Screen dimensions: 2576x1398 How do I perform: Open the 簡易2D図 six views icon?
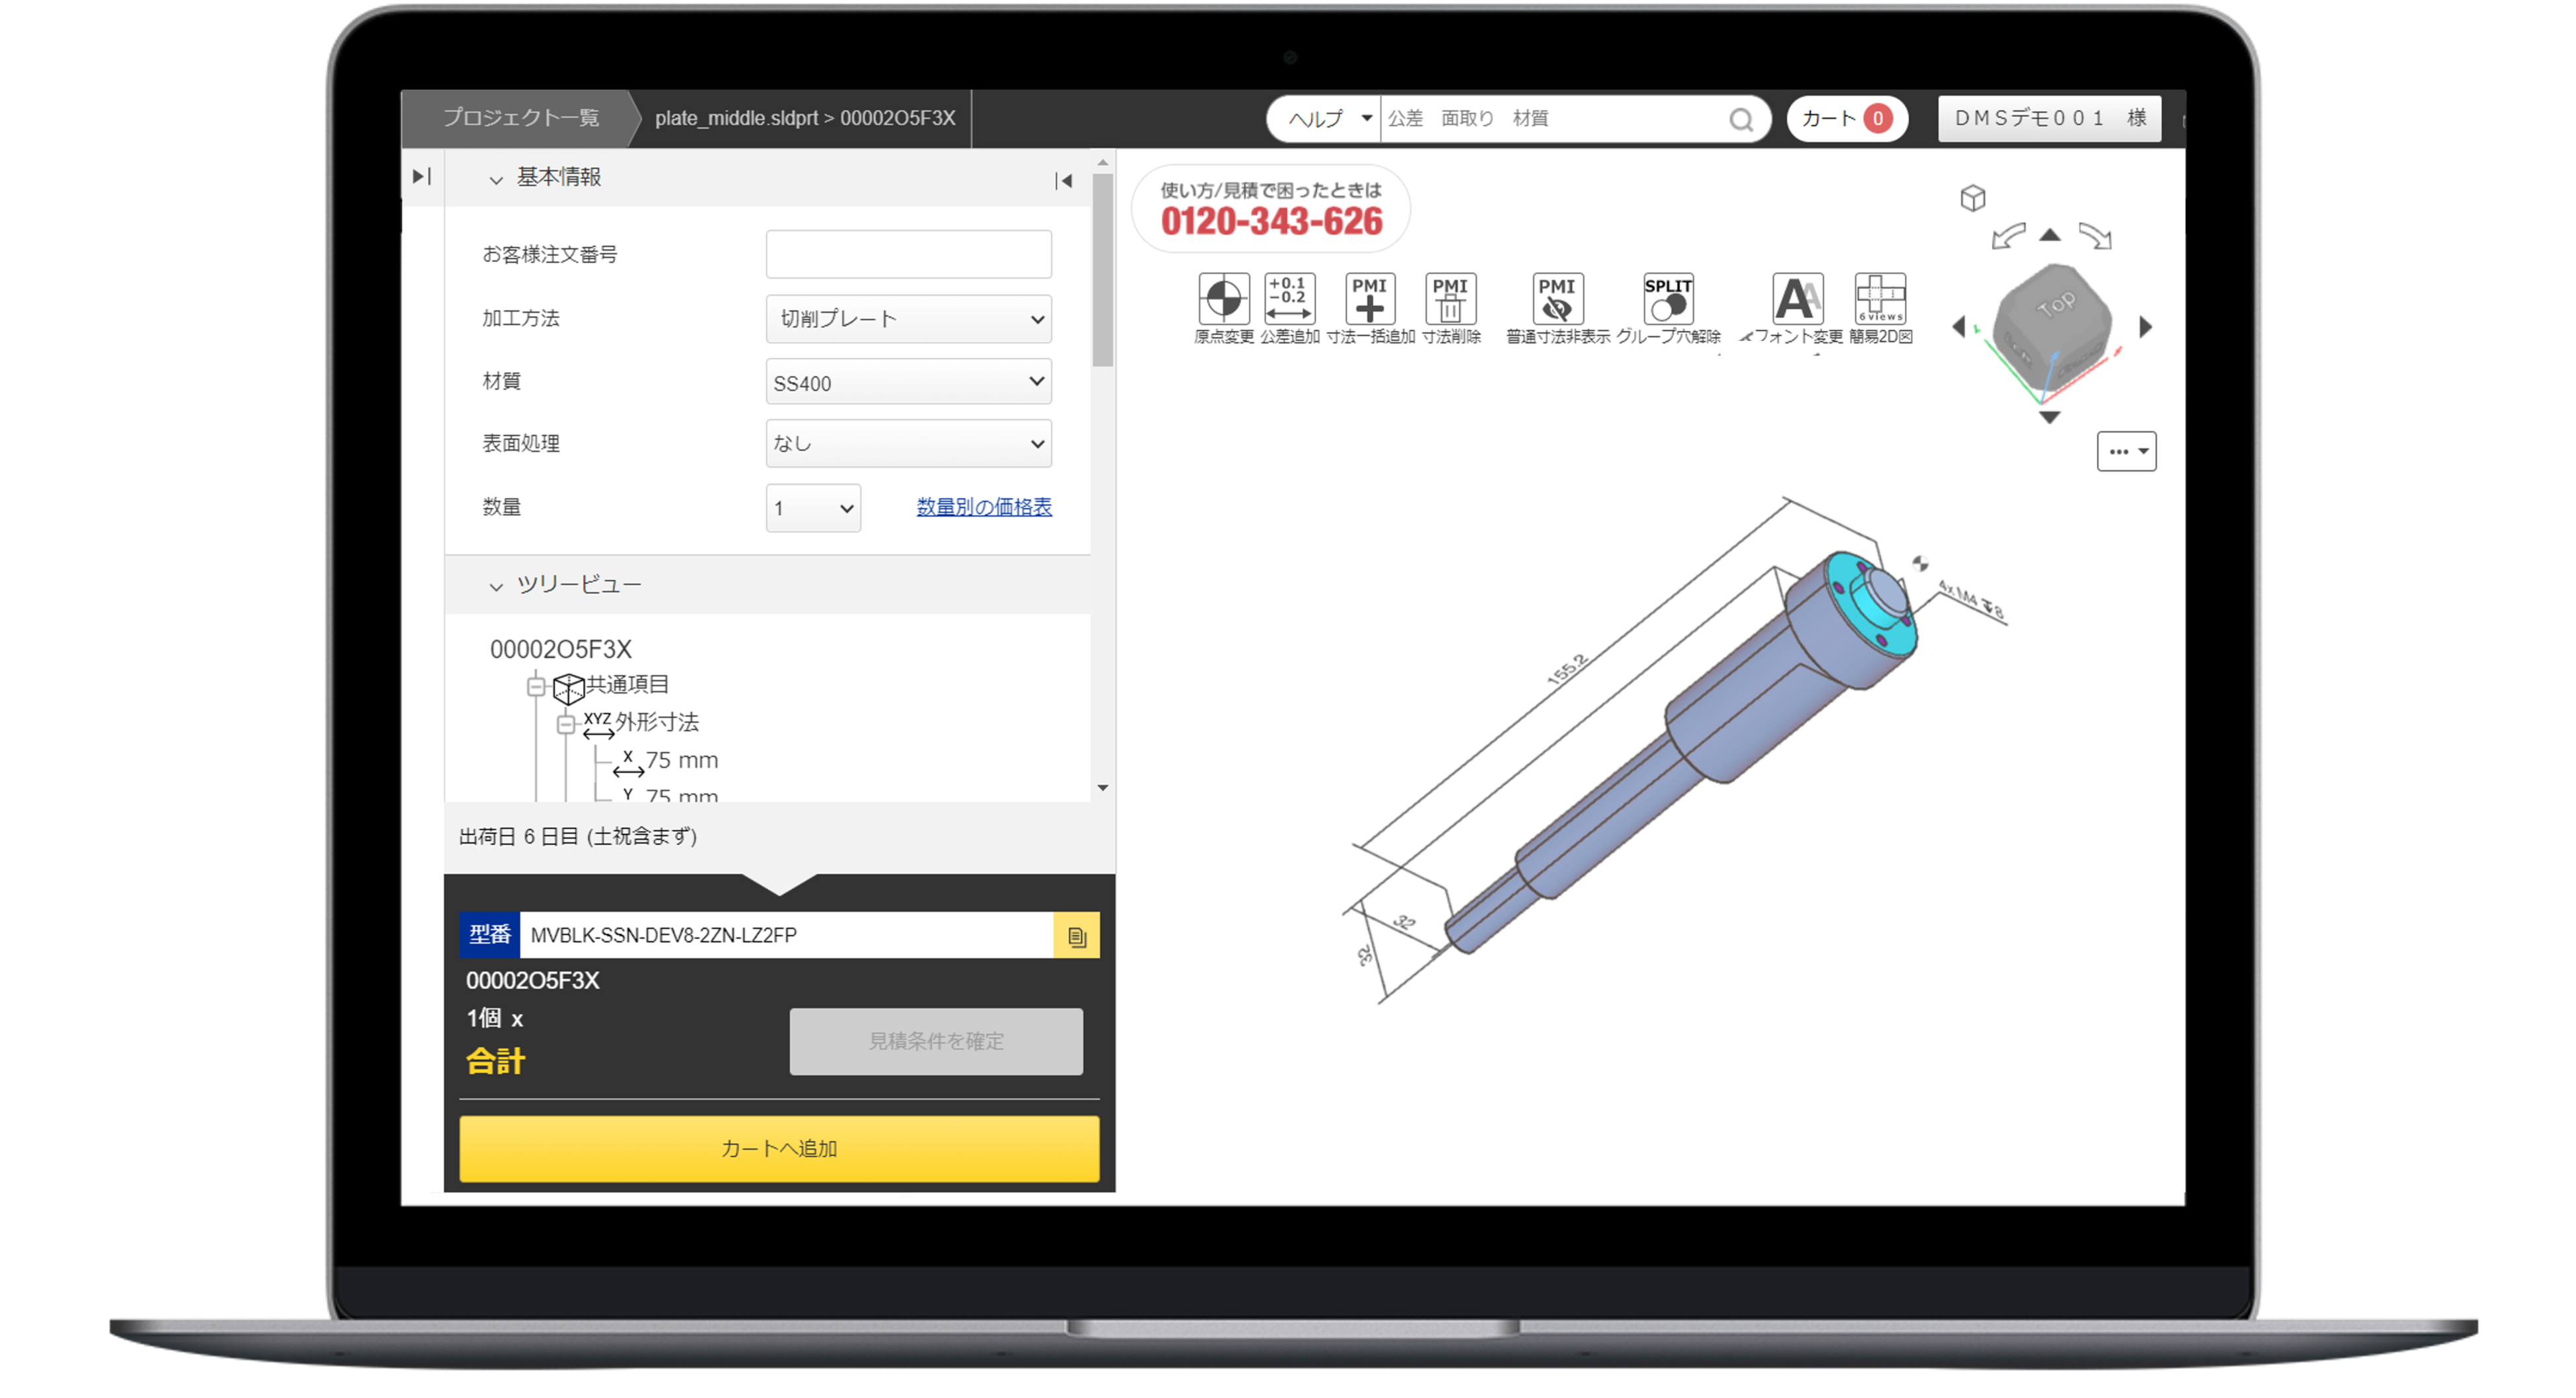[1880, 299]
